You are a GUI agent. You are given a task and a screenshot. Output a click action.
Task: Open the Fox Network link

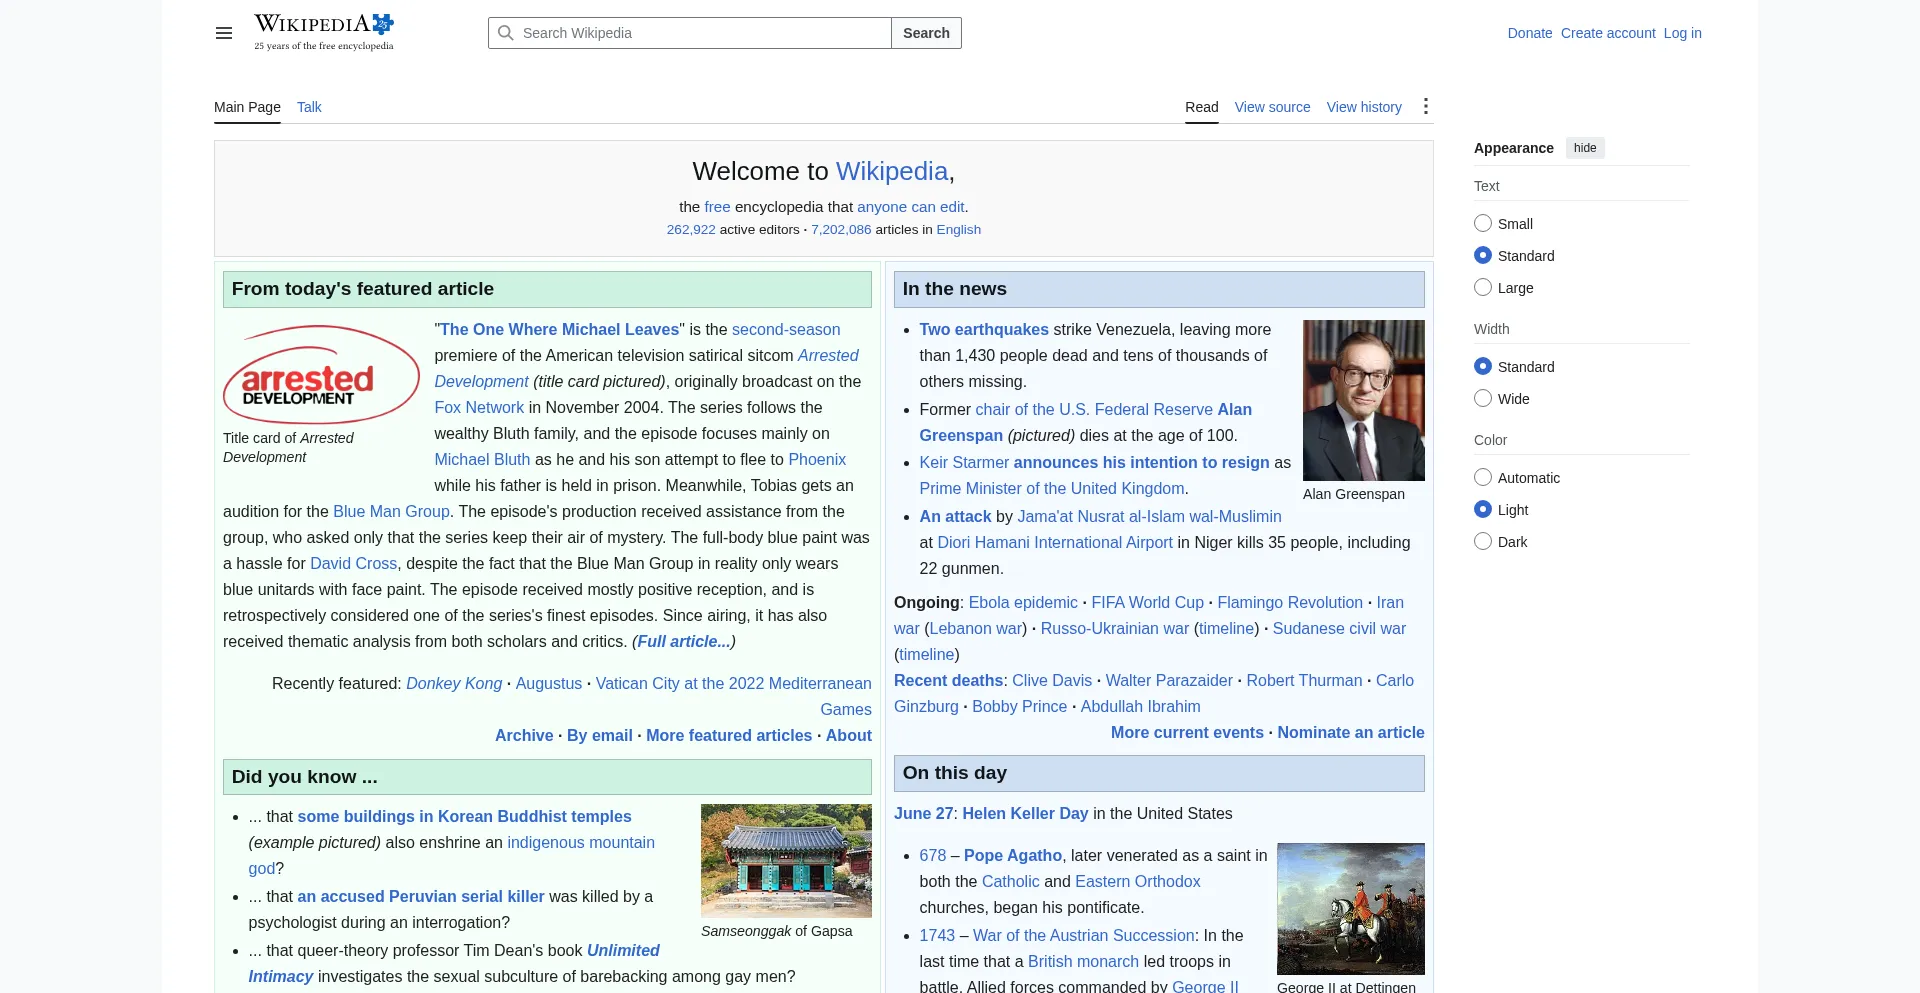(479, 407)
